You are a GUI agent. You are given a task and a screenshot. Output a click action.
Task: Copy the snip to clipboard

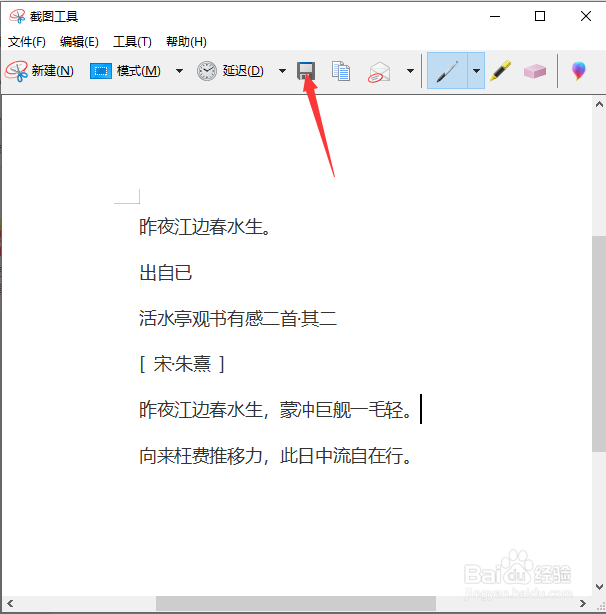point(341,71)
